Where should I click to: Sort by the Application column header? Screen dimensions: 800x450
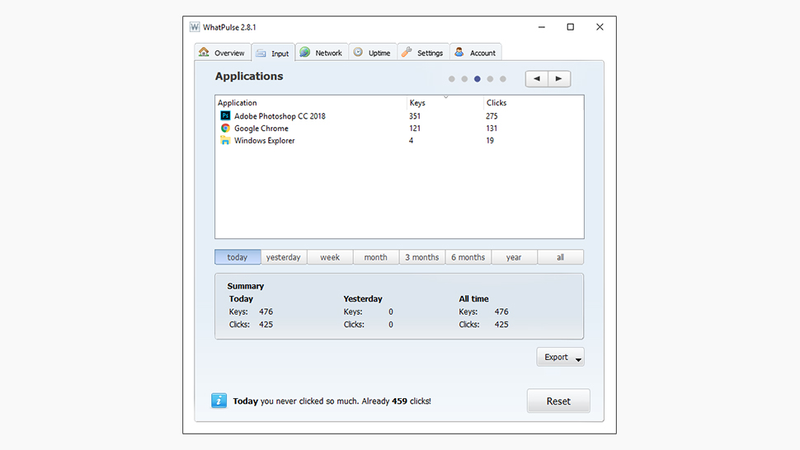tap(311, 103)
